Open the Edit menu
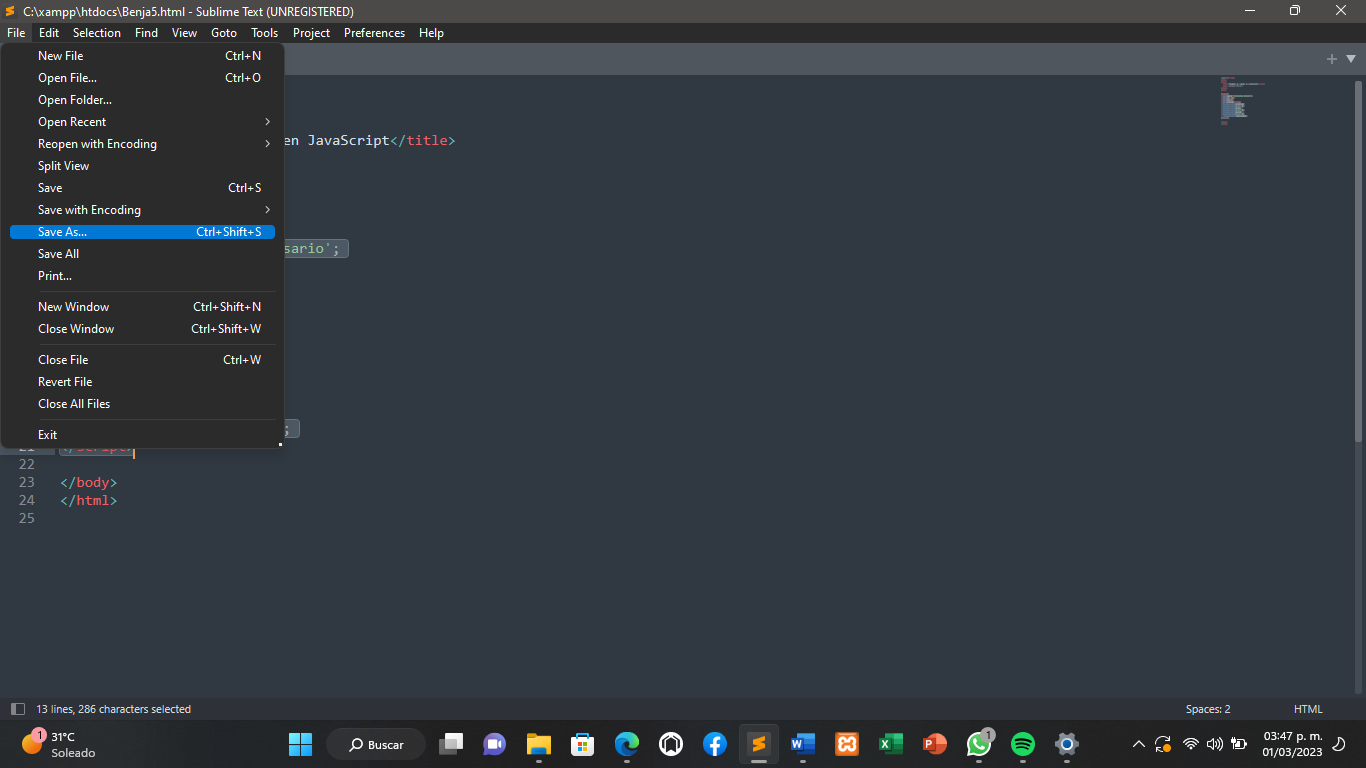Screen dimensions: 1366x768 coord(49,33)
